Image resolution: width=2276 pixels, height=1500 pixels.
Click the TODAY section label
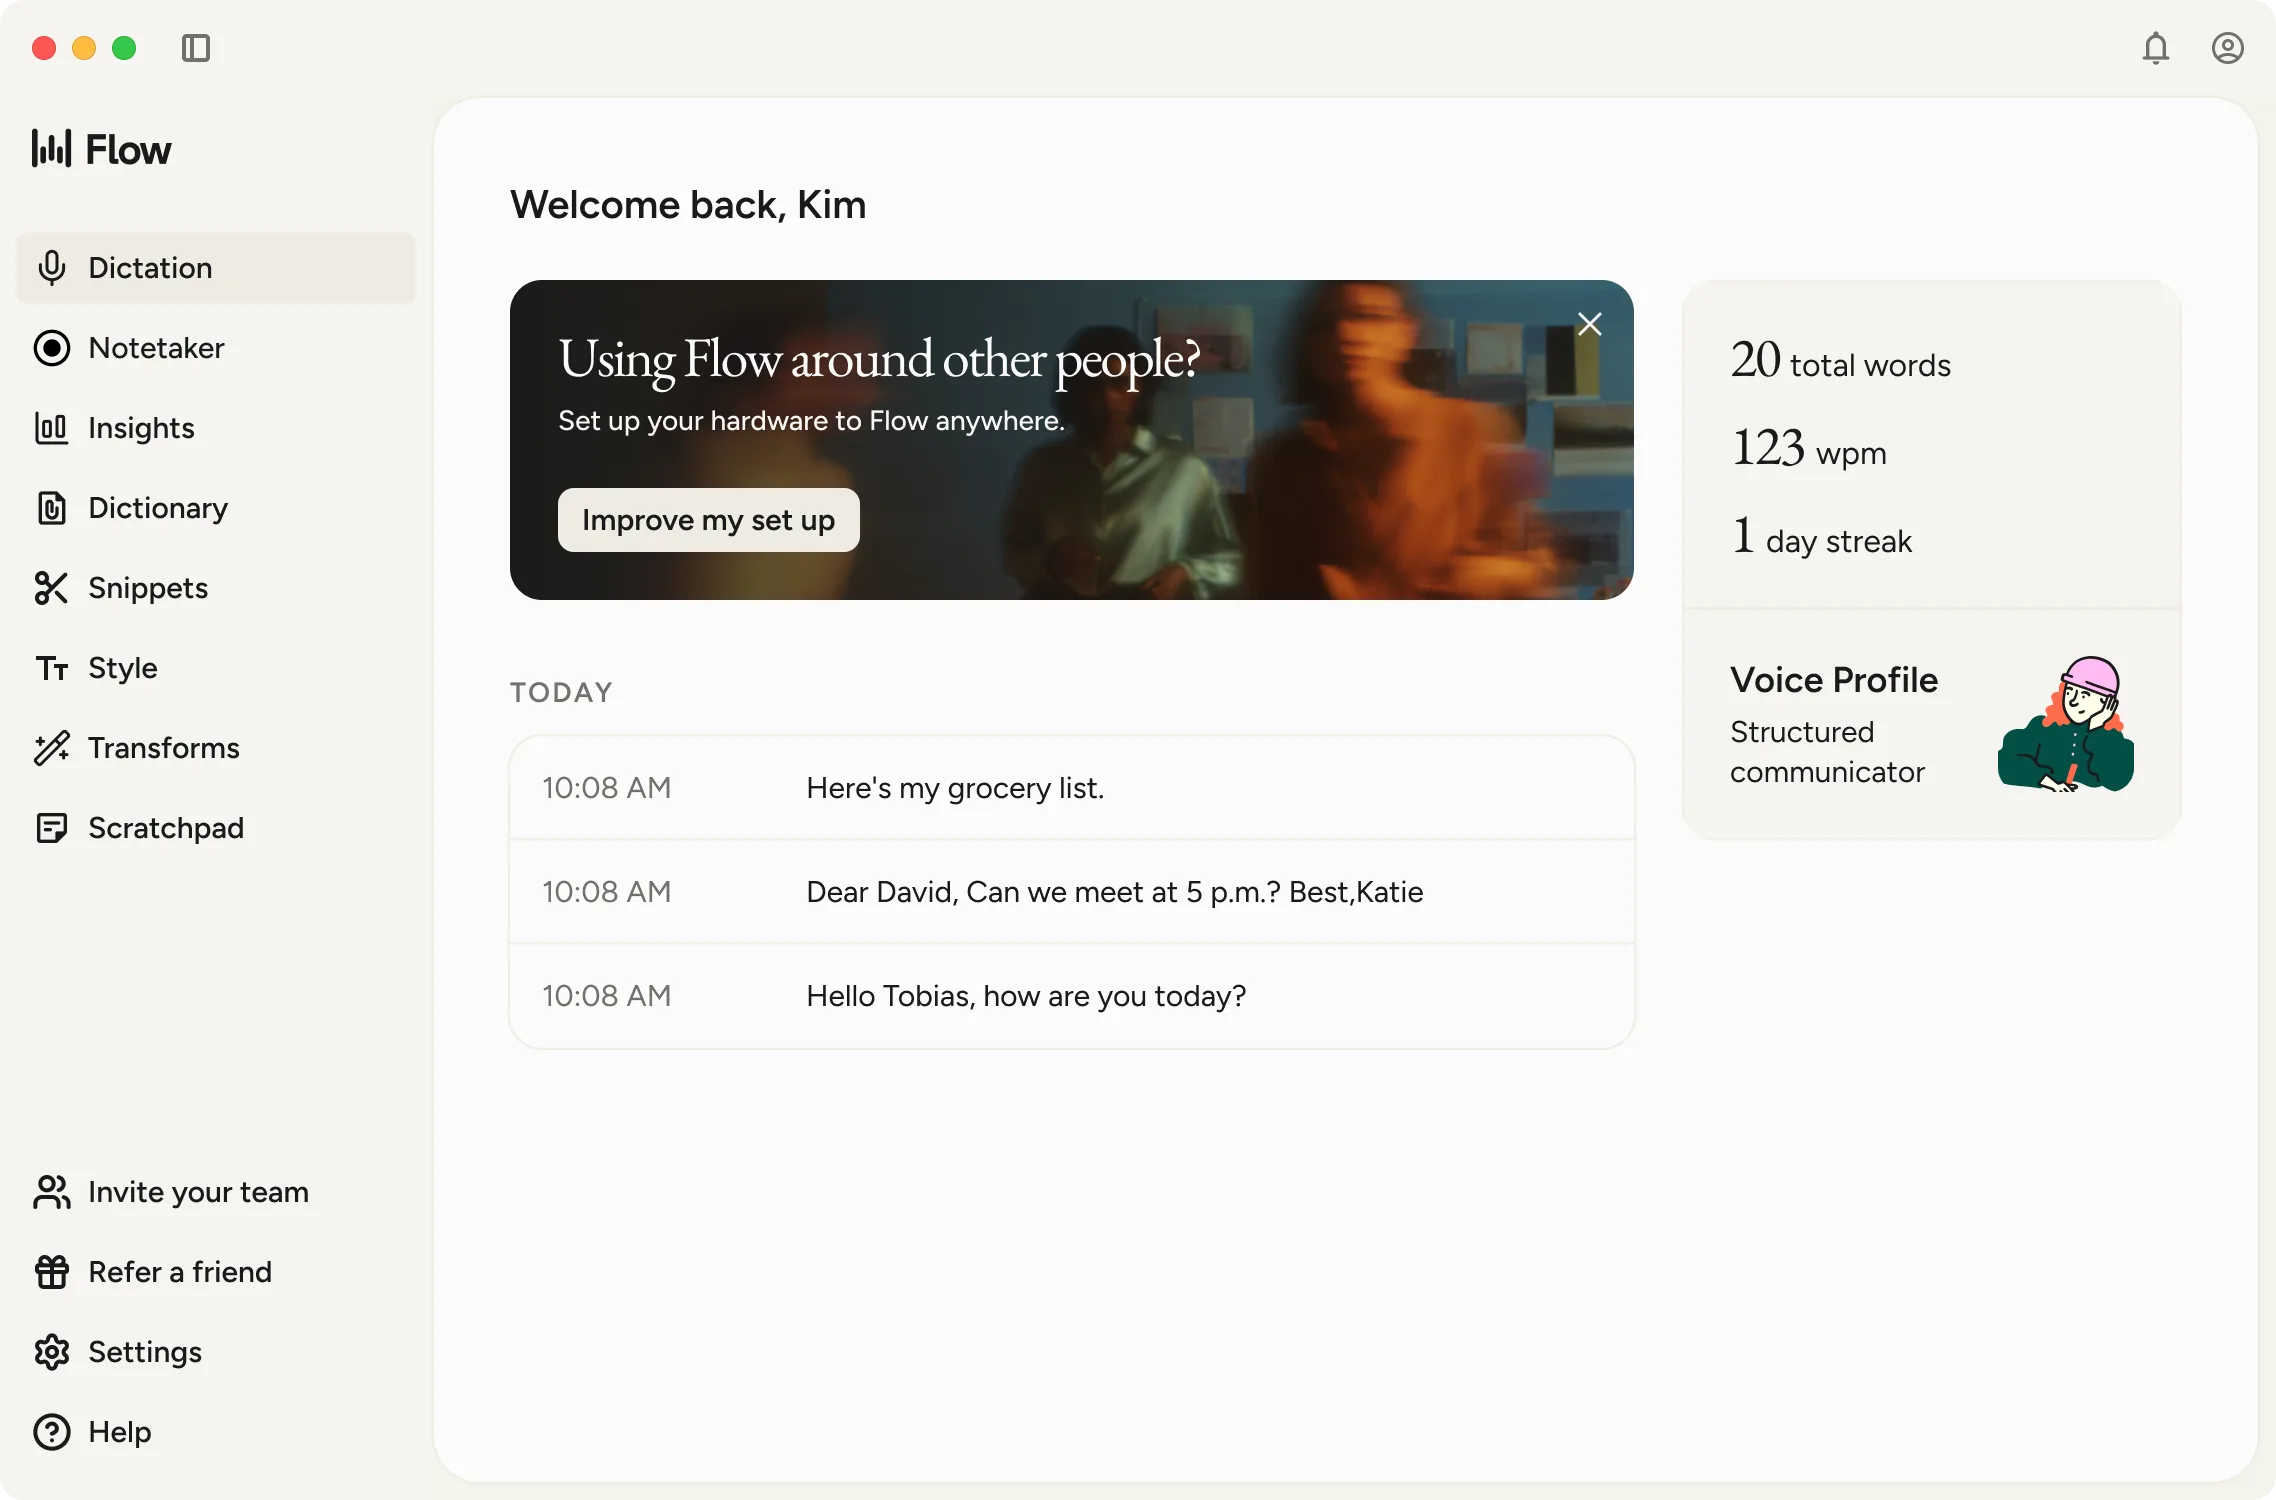561,692
